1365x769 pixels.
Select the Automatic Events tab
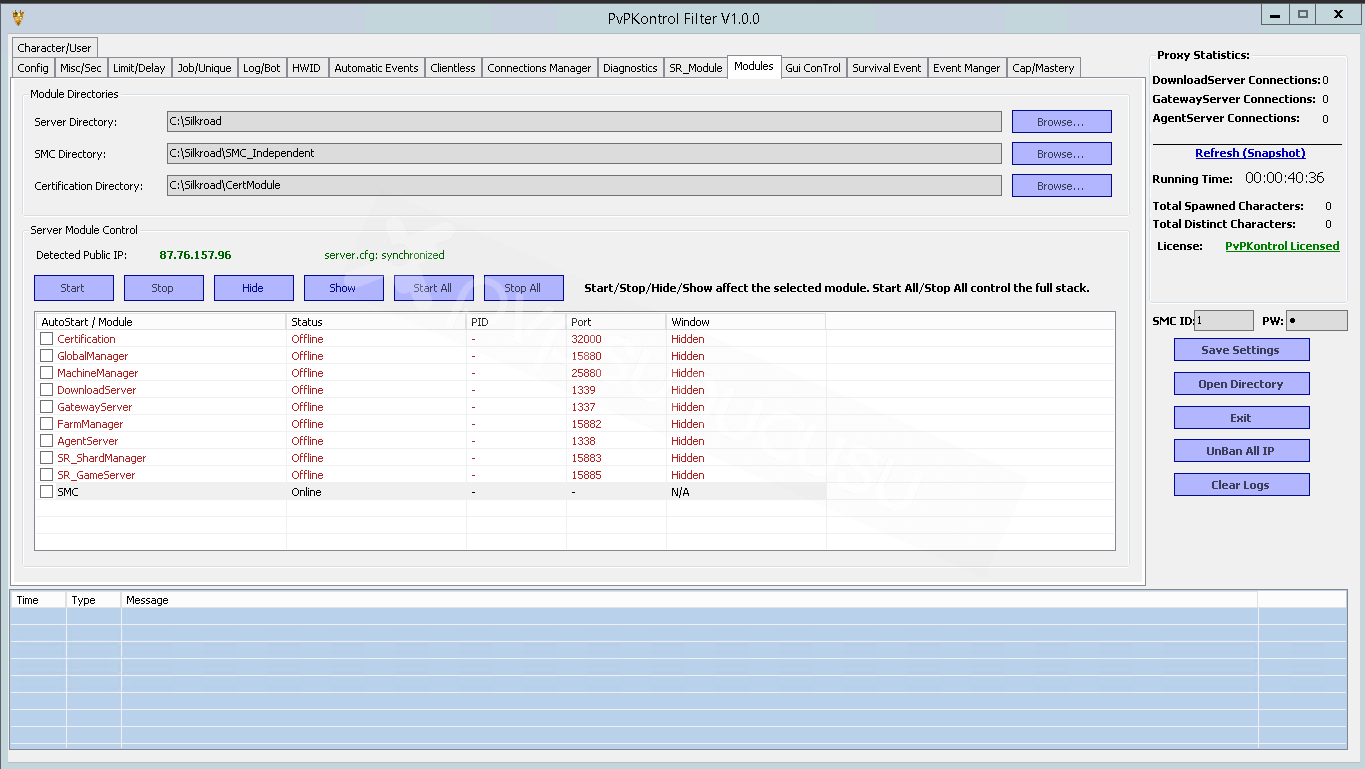[376, 68]
